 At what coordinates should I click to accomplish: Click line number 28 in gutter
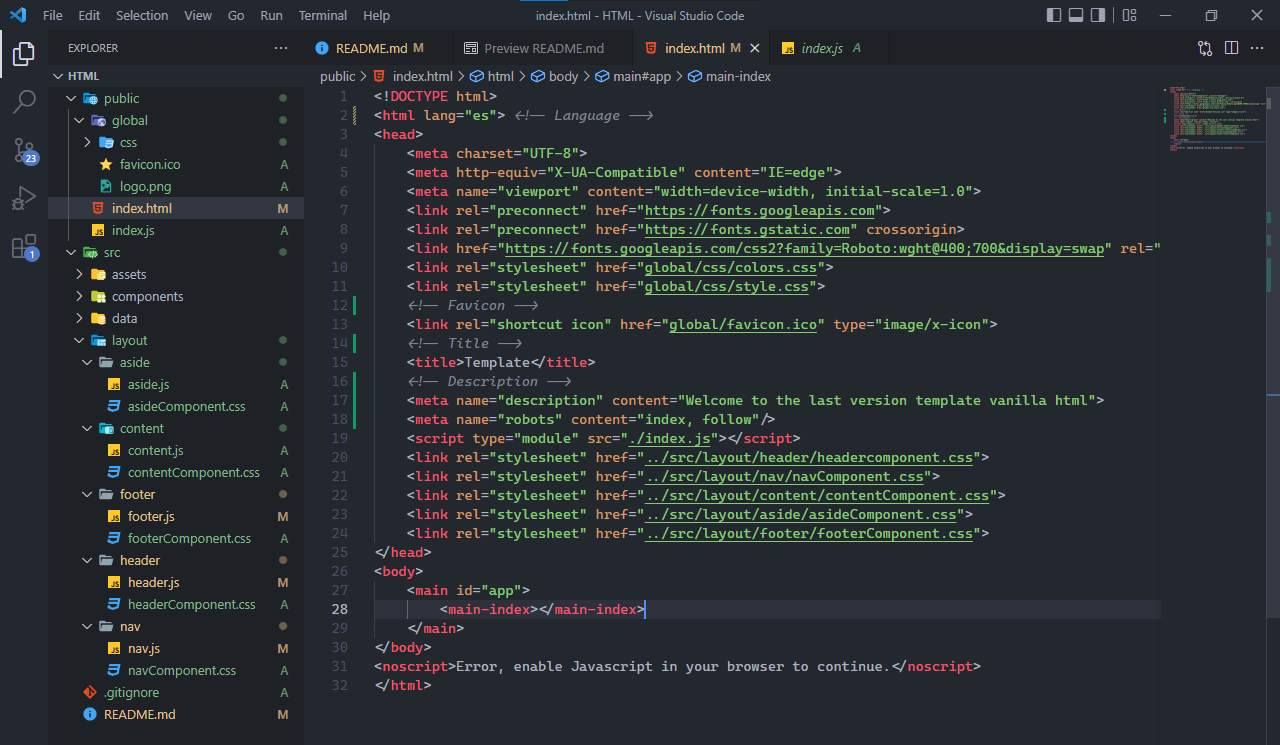click(340, 609)
